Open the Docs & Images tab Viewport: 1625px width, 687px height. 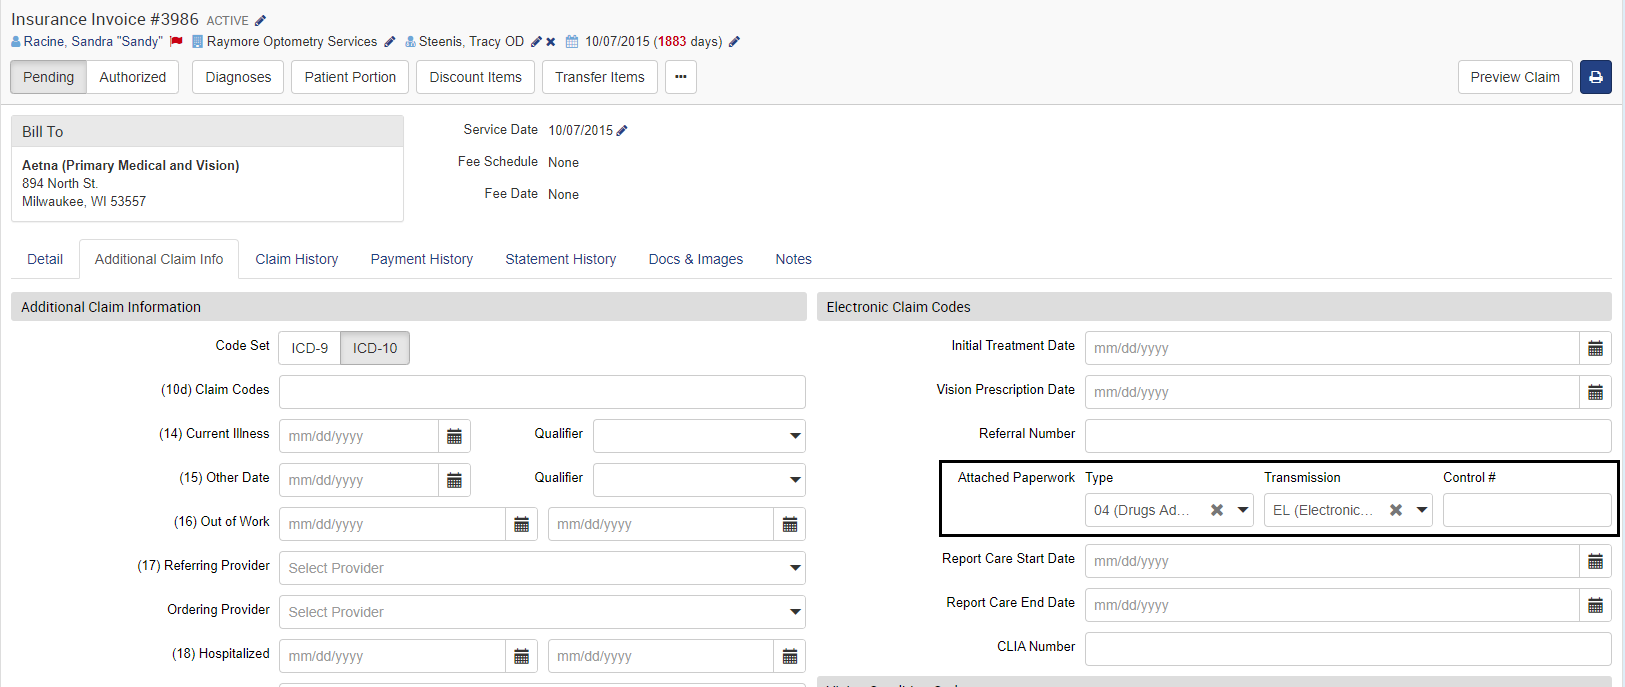[695, 259]
